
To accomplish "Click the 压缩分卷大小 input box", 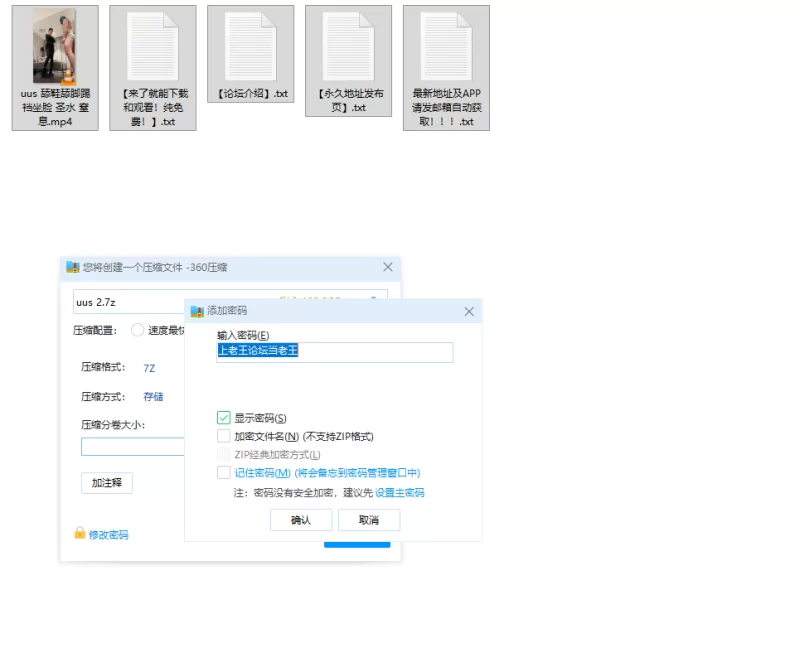I will pos(133,446).
